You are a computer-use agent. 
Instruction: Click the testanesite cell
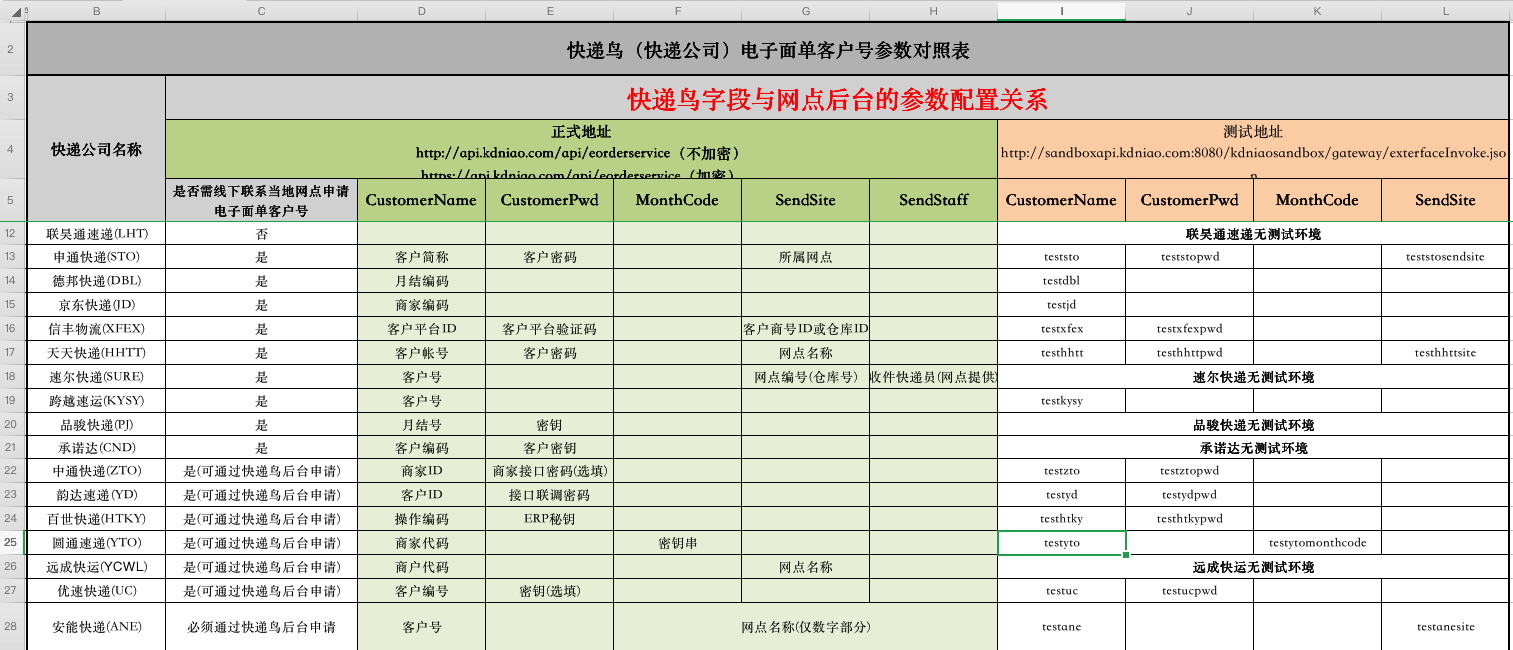[1445, 627]
